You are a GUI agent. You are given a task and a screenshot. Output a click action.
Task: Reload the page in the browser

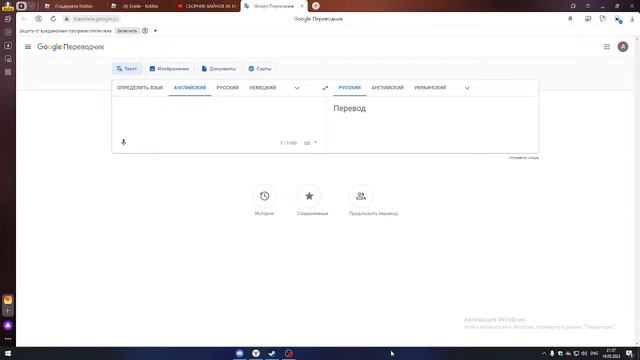tap(53, 19)
